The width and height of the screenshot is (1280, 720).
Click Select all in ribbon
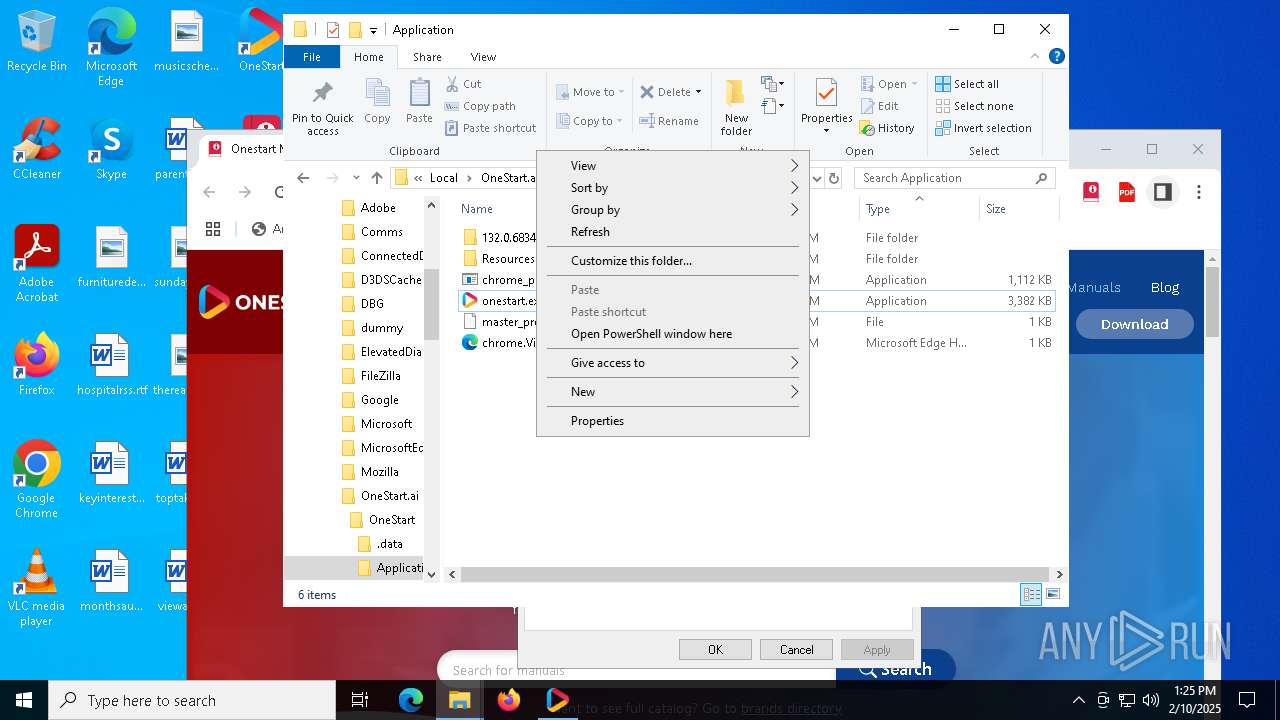(967, 84)
